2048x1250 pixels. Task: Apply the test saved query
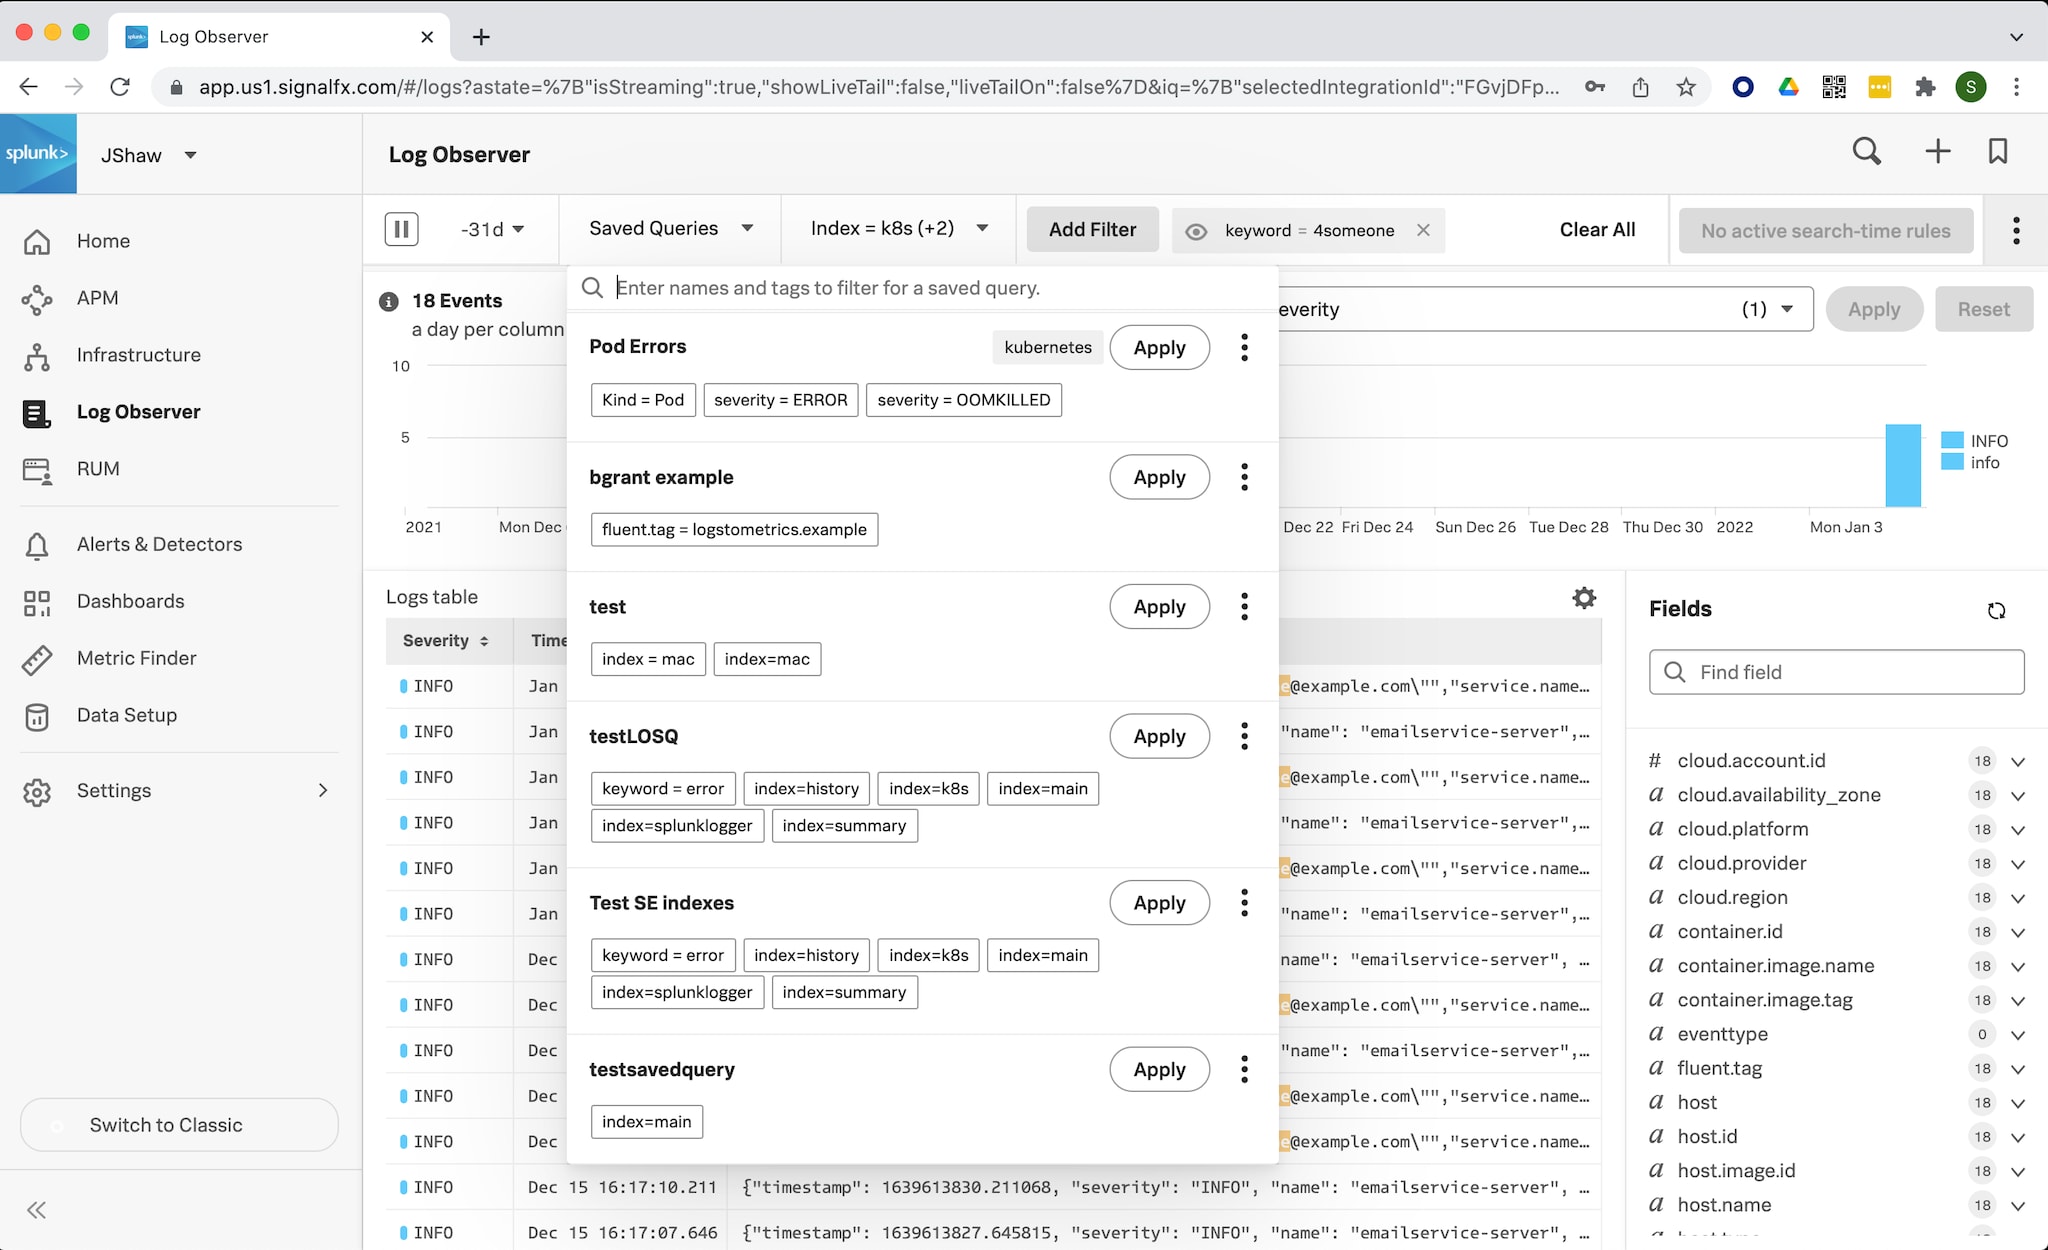1159,607
